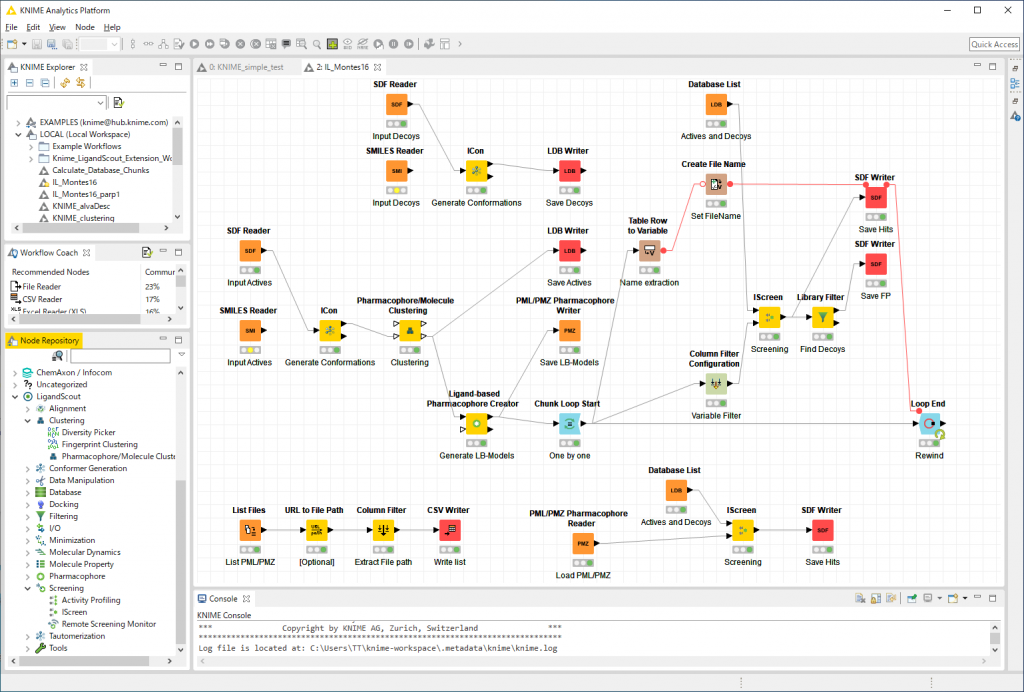
Task: Select the List Files node icon
Action: click(x=250, y=530)
